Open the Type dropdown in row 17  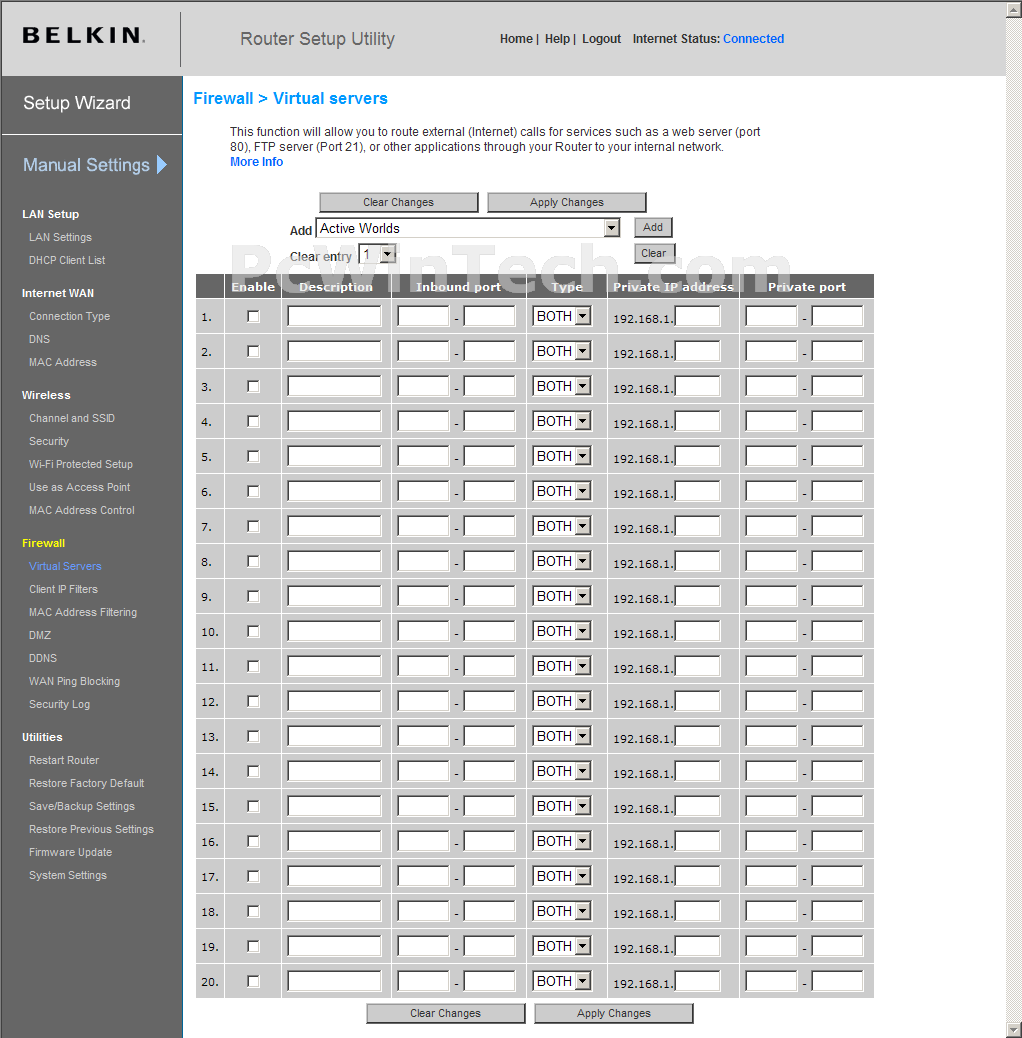(x=562, y=876)
